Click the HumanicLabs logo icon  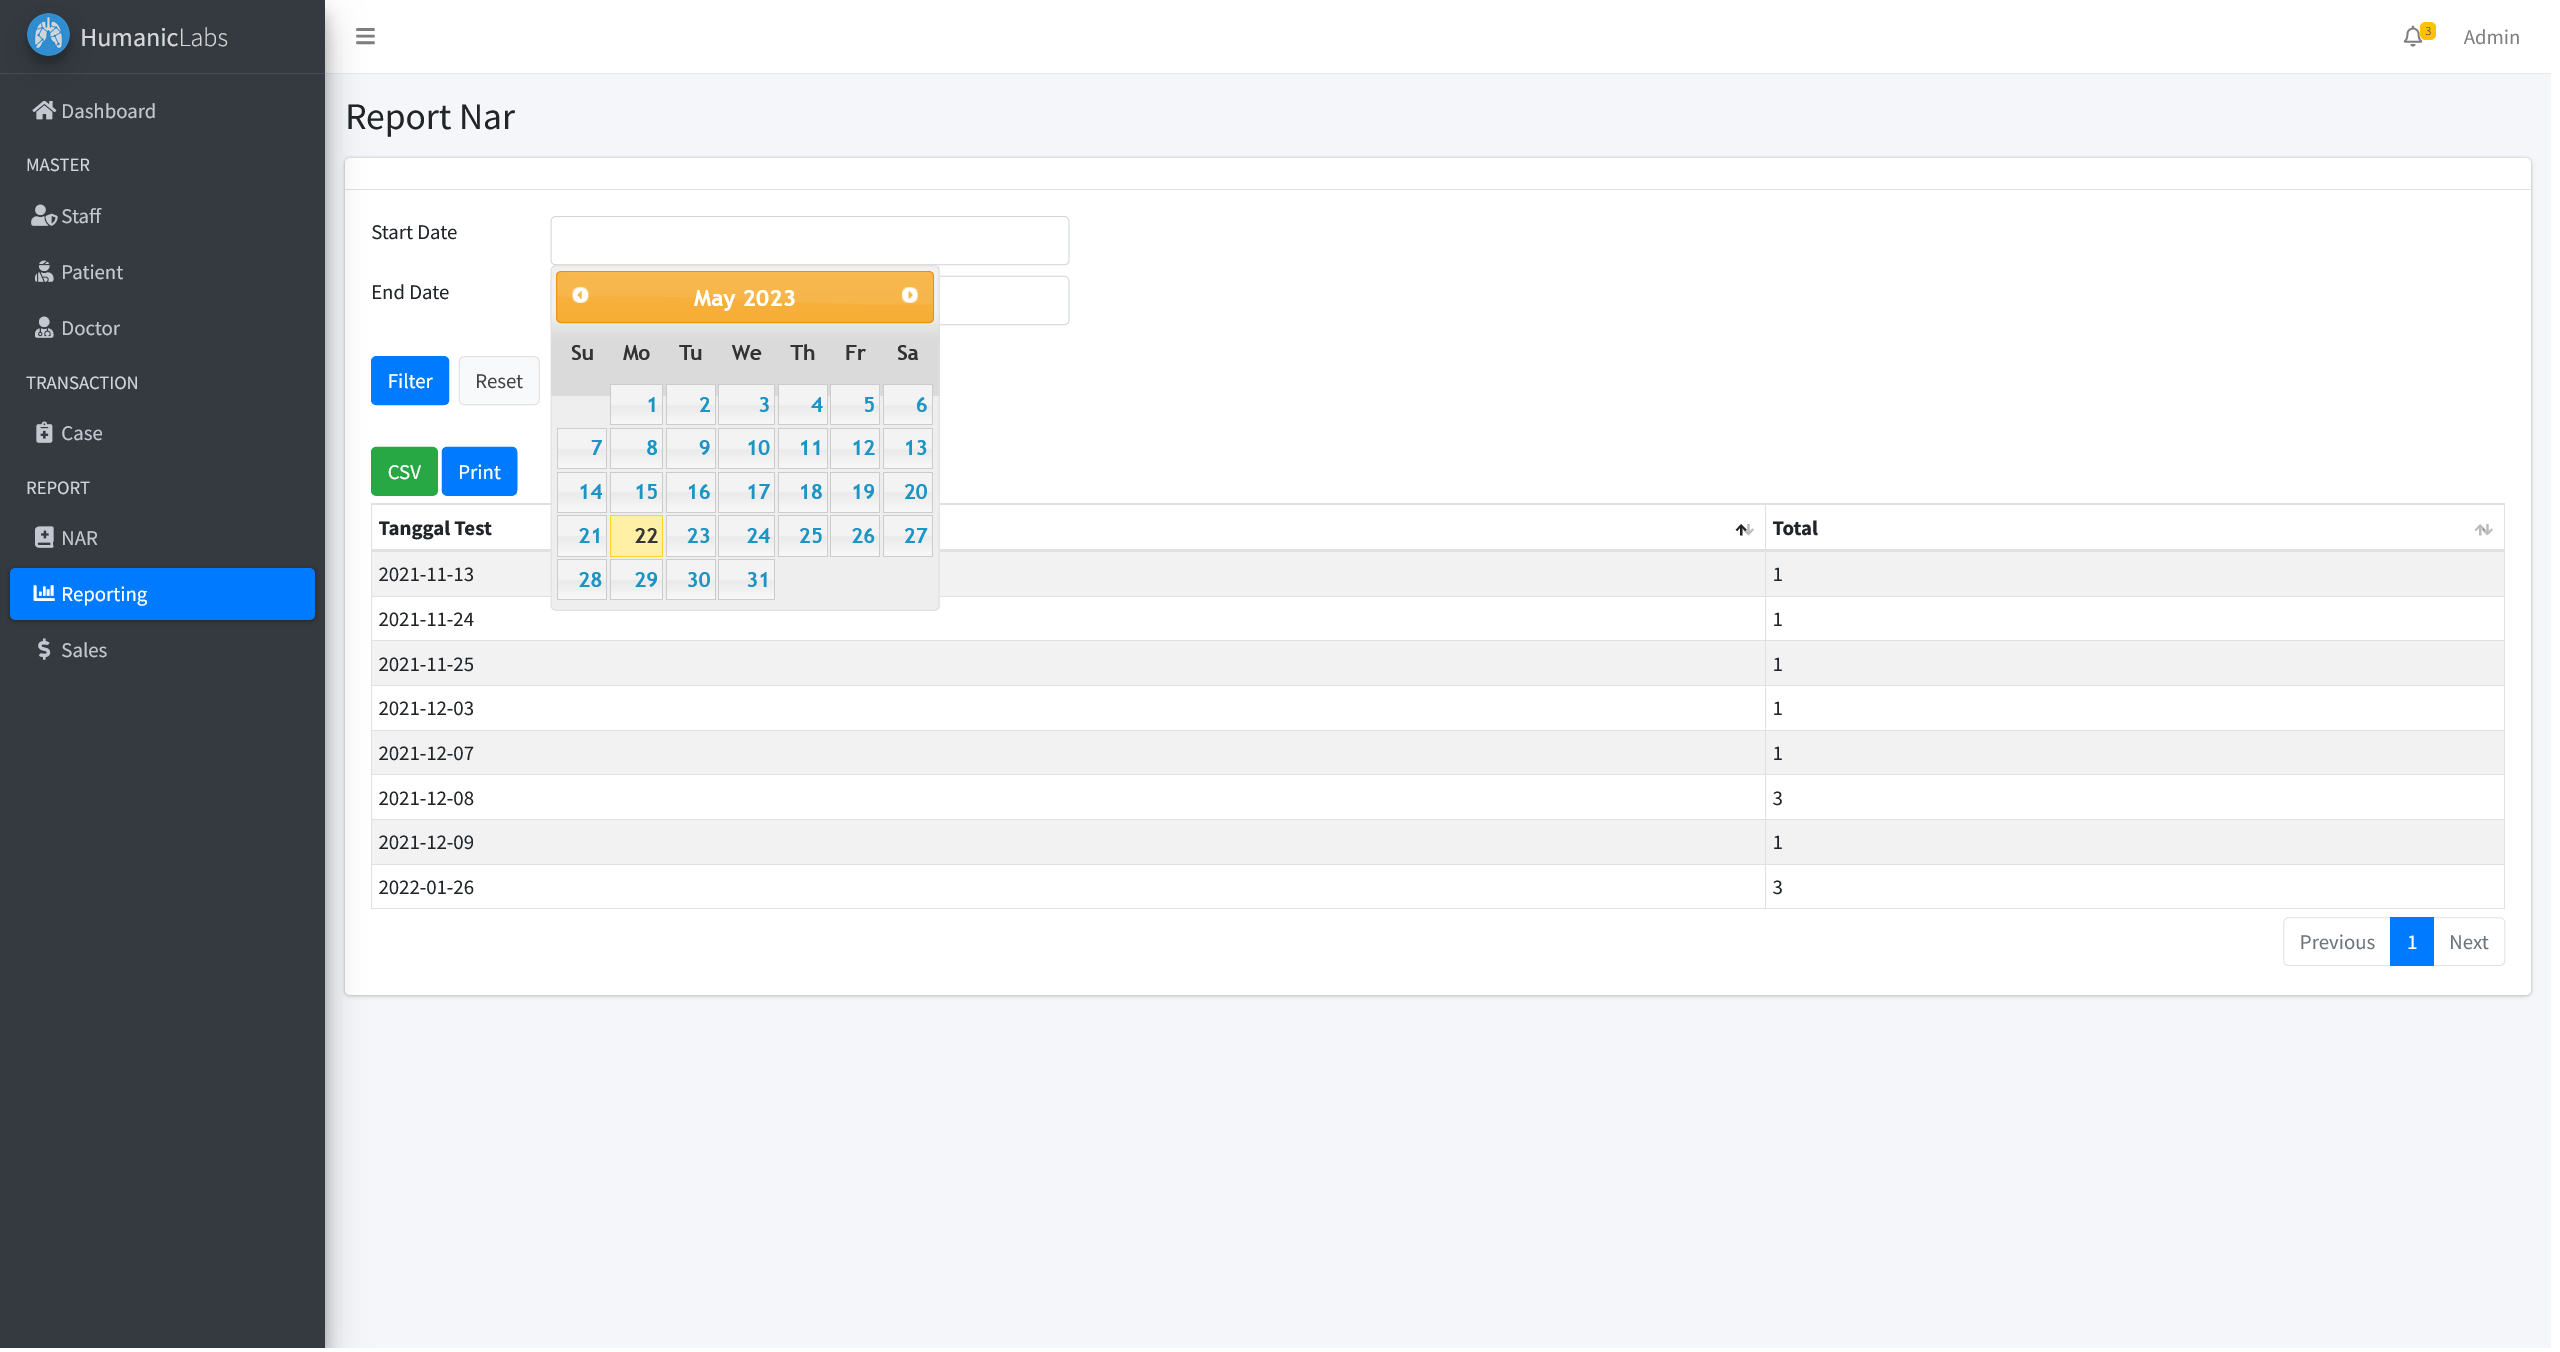click(48, 36)
